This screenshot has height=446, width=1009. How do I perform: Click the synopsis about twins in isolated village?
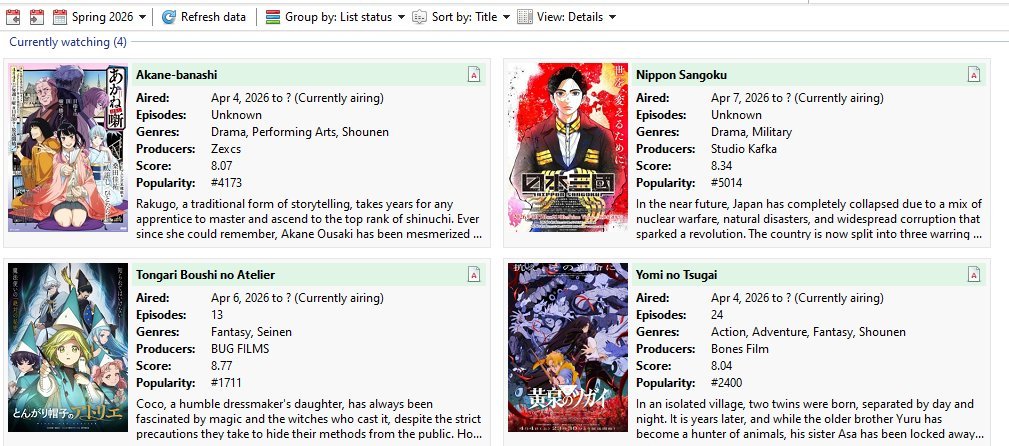point(809,419)
